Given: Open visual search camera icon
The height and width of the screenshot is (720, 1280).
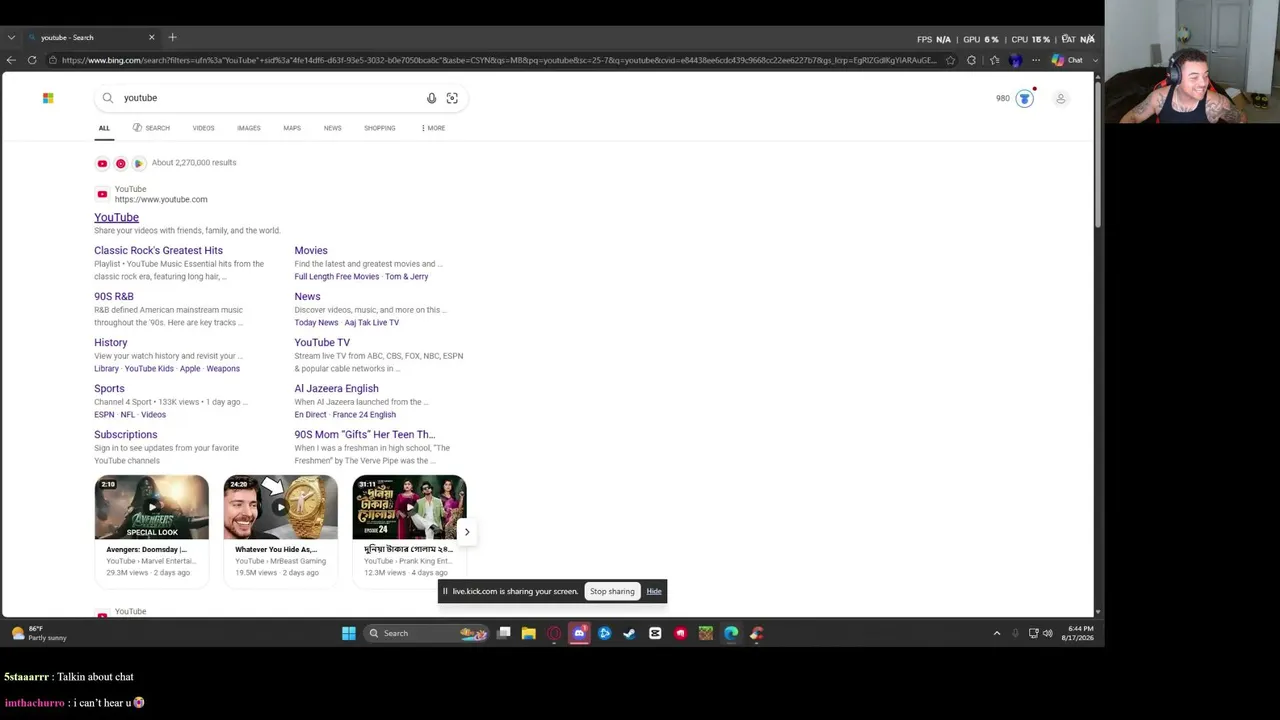Looking at the screenshot, I should [452, 98].
